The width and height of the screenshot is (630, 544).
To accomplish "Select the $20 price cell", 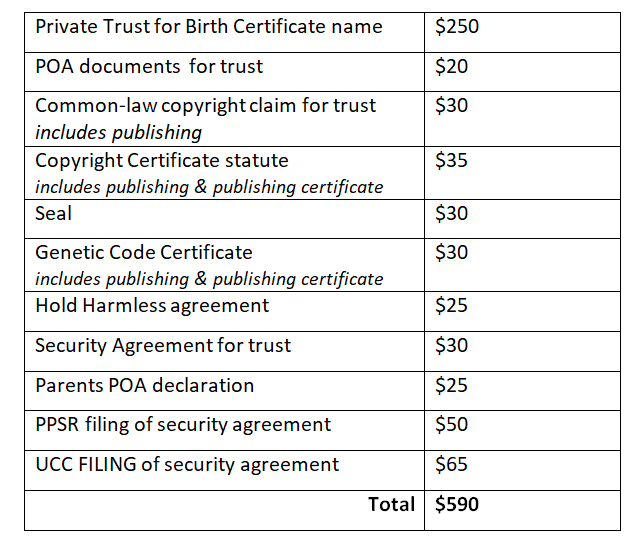I will (x=452, y=67).
